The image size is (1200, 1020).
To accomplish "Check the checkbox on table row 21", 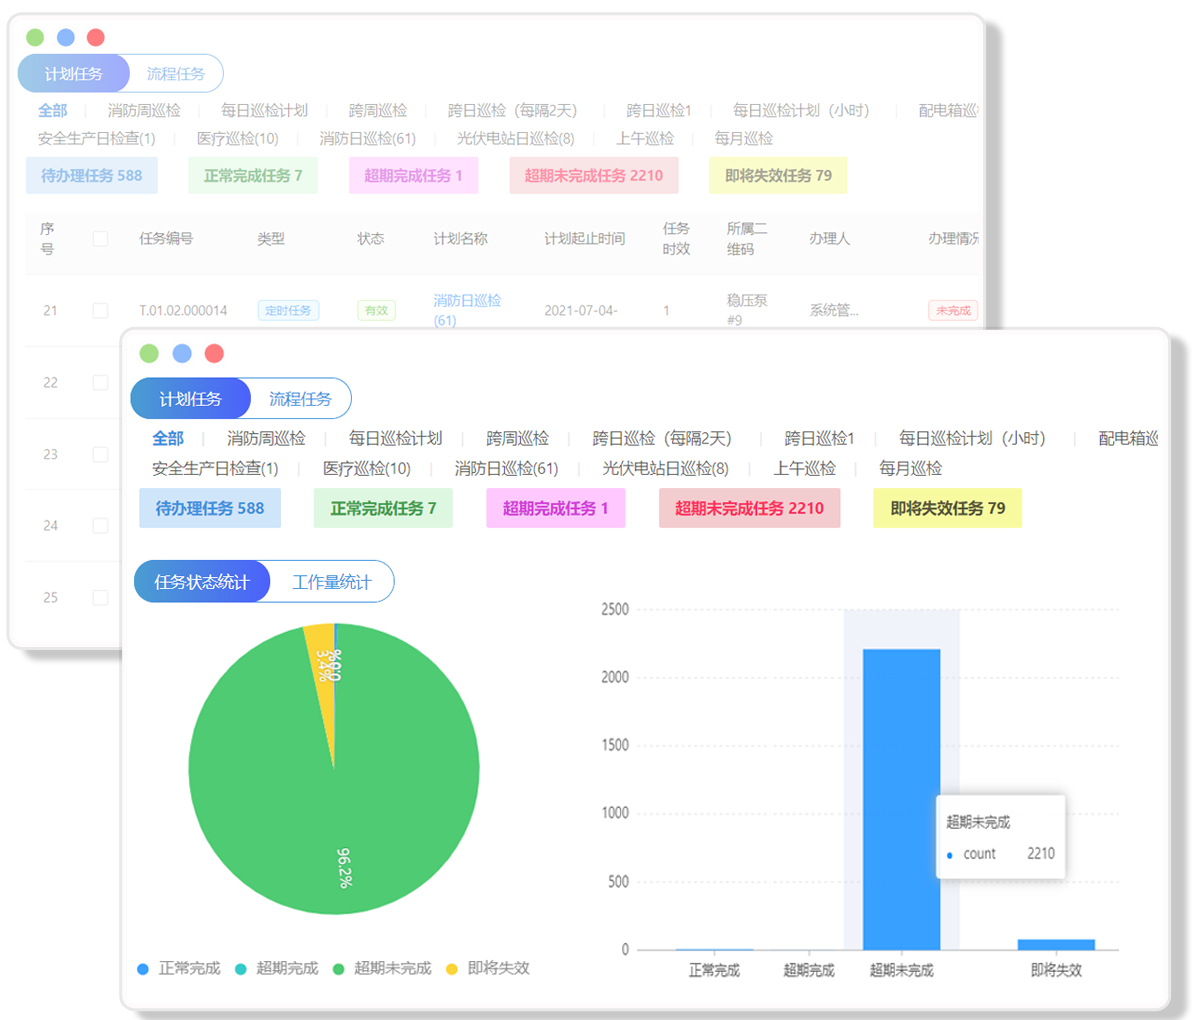I will [x=99, y=310].
